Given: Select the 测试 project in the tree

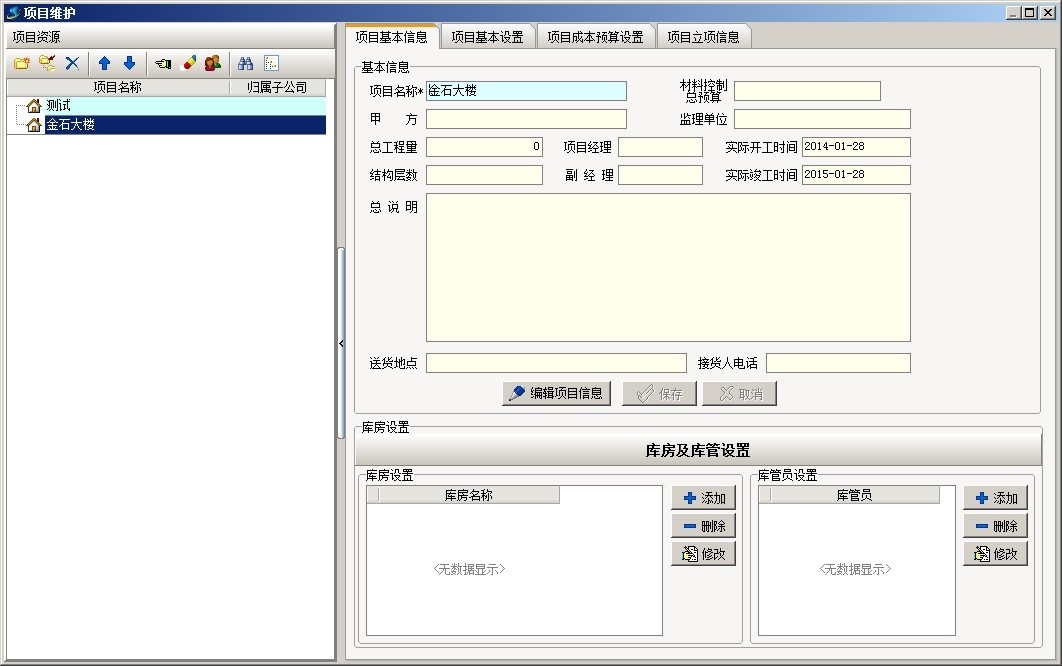Looking at the screenshot, I should [58, 105].
